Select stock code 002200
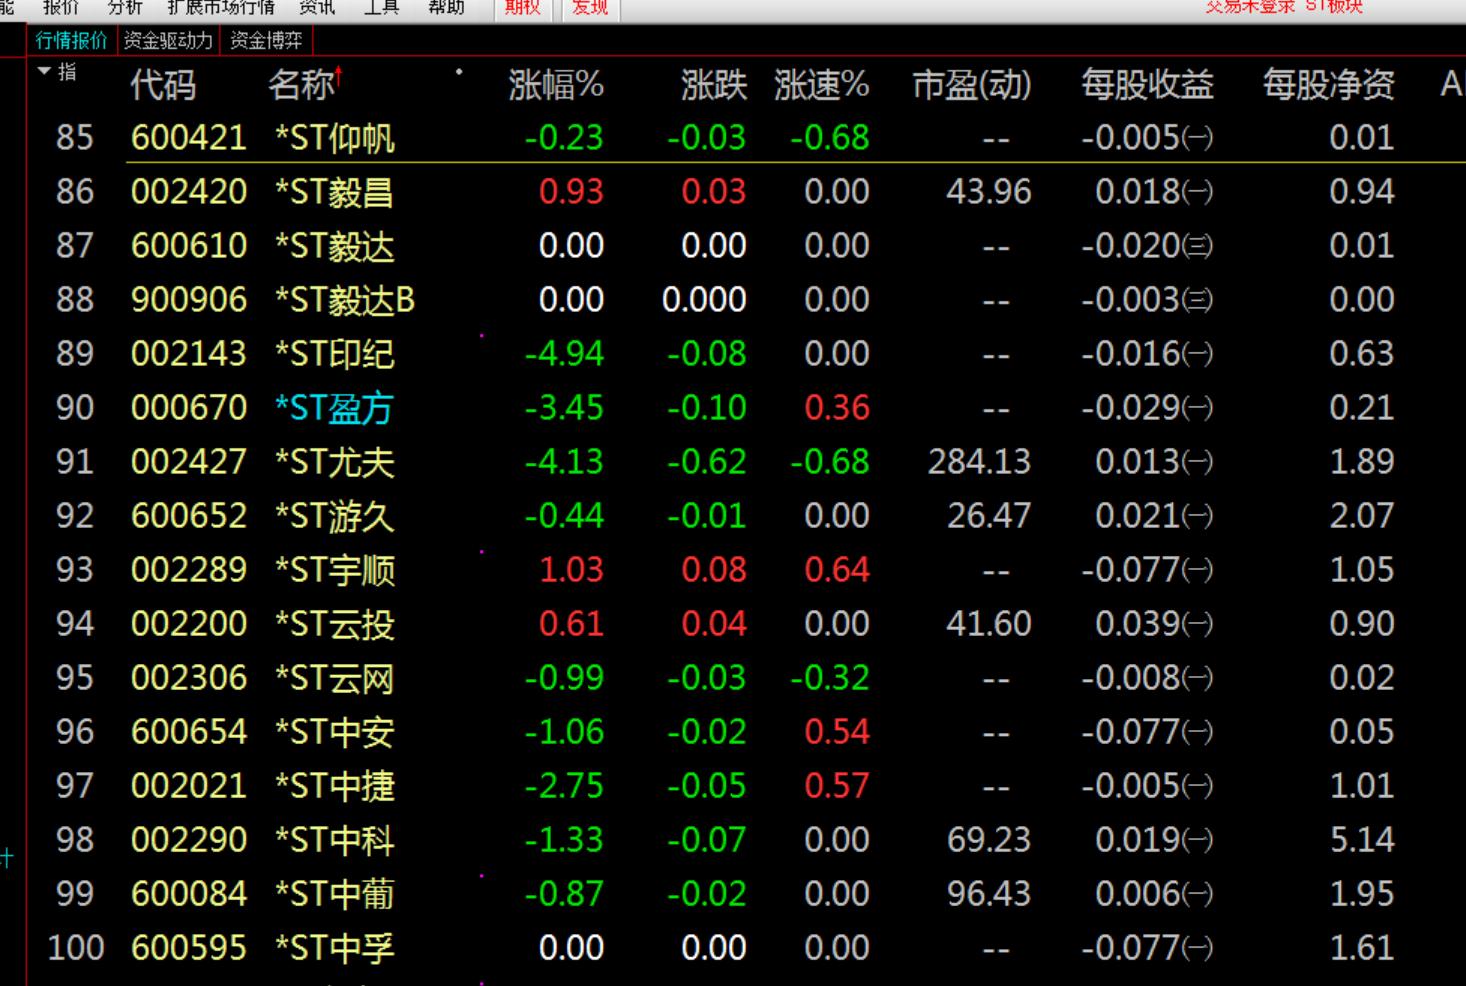The width and height of the screenshot is (1466, 986). [189, 623]
